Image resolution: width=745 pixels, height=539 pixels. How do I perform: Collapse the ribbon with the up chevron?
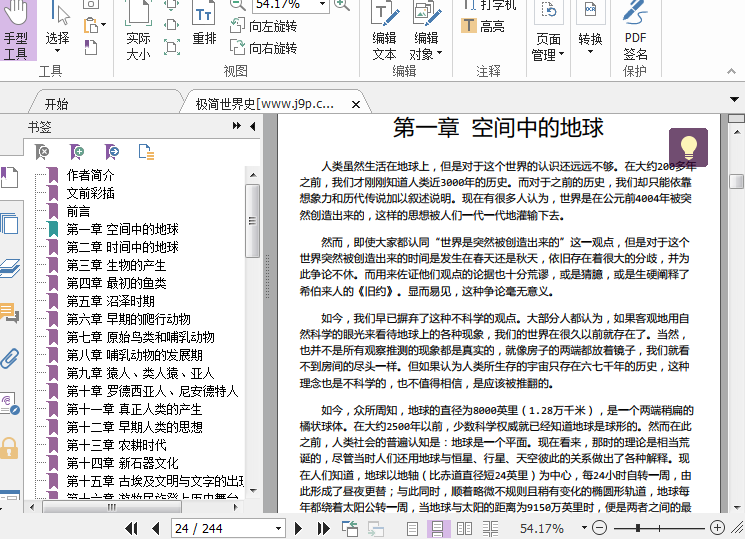[x=731, y=71]
